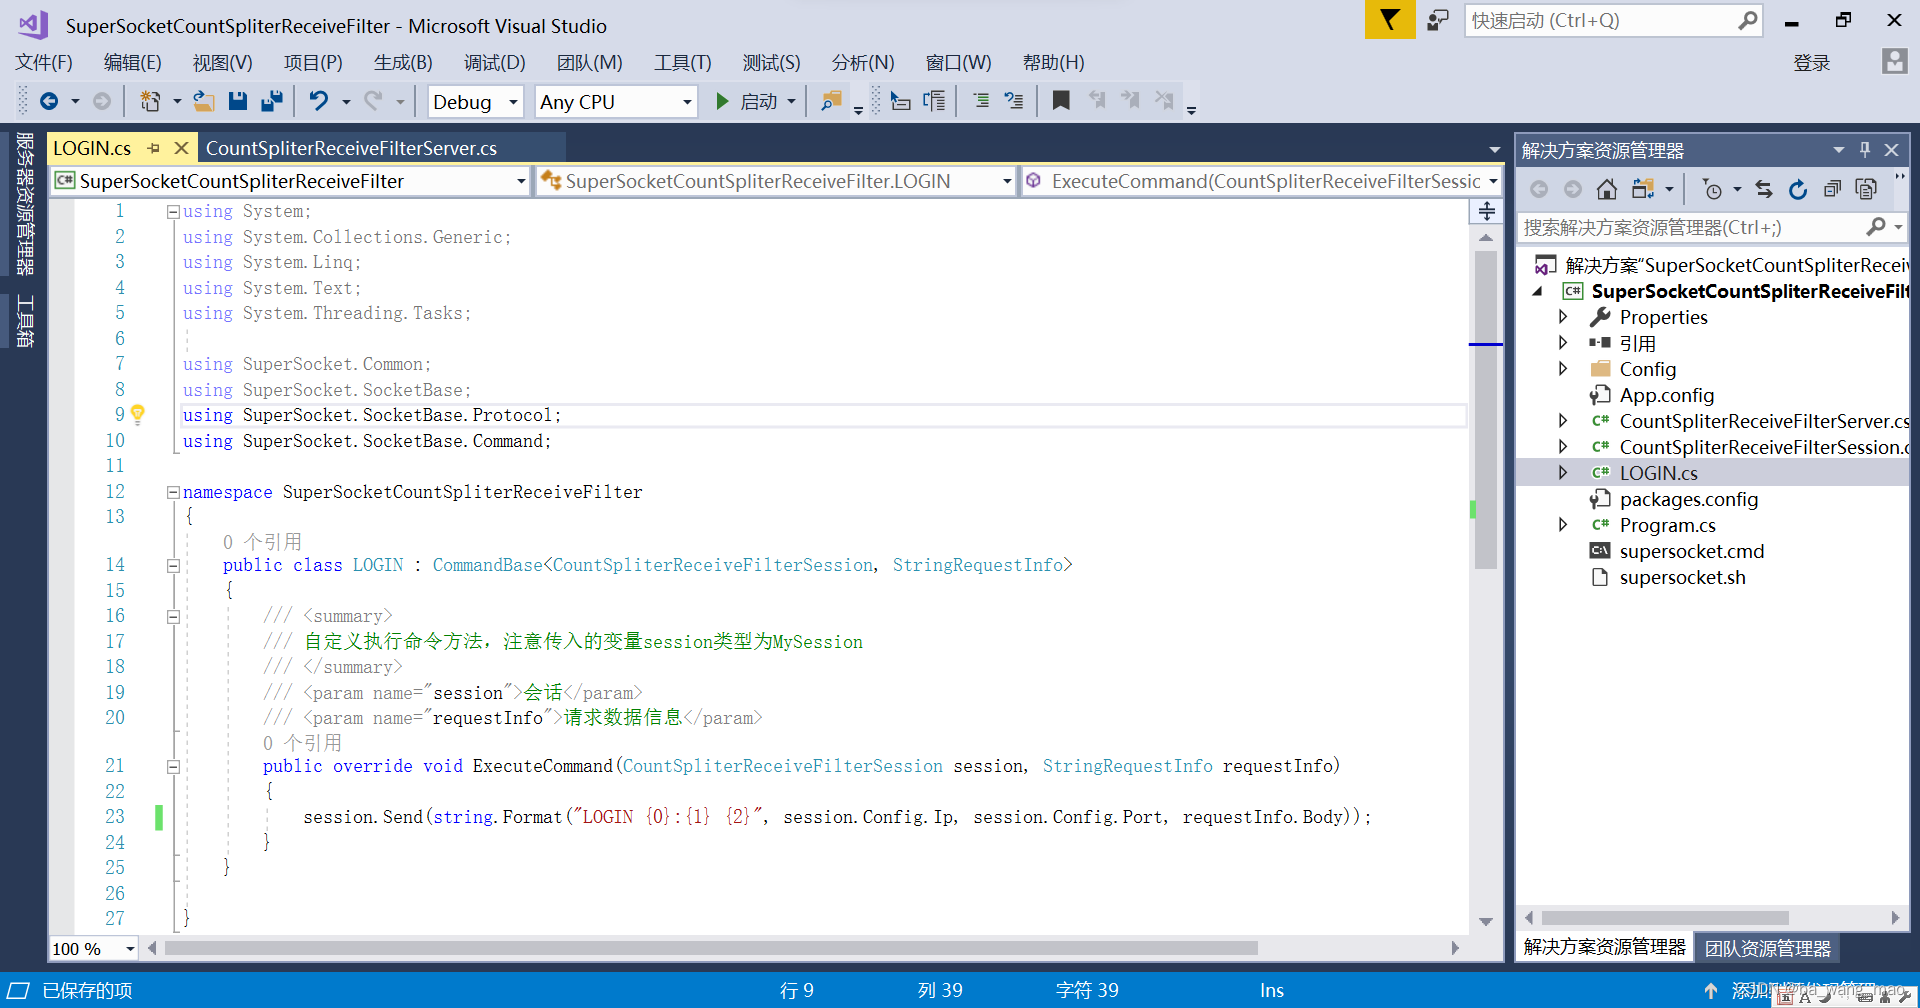The width and height of the screenshot is (1920, 1008).
Task: Toggle a bookmark with the Bookmark icon
Action: [1061, 101]
